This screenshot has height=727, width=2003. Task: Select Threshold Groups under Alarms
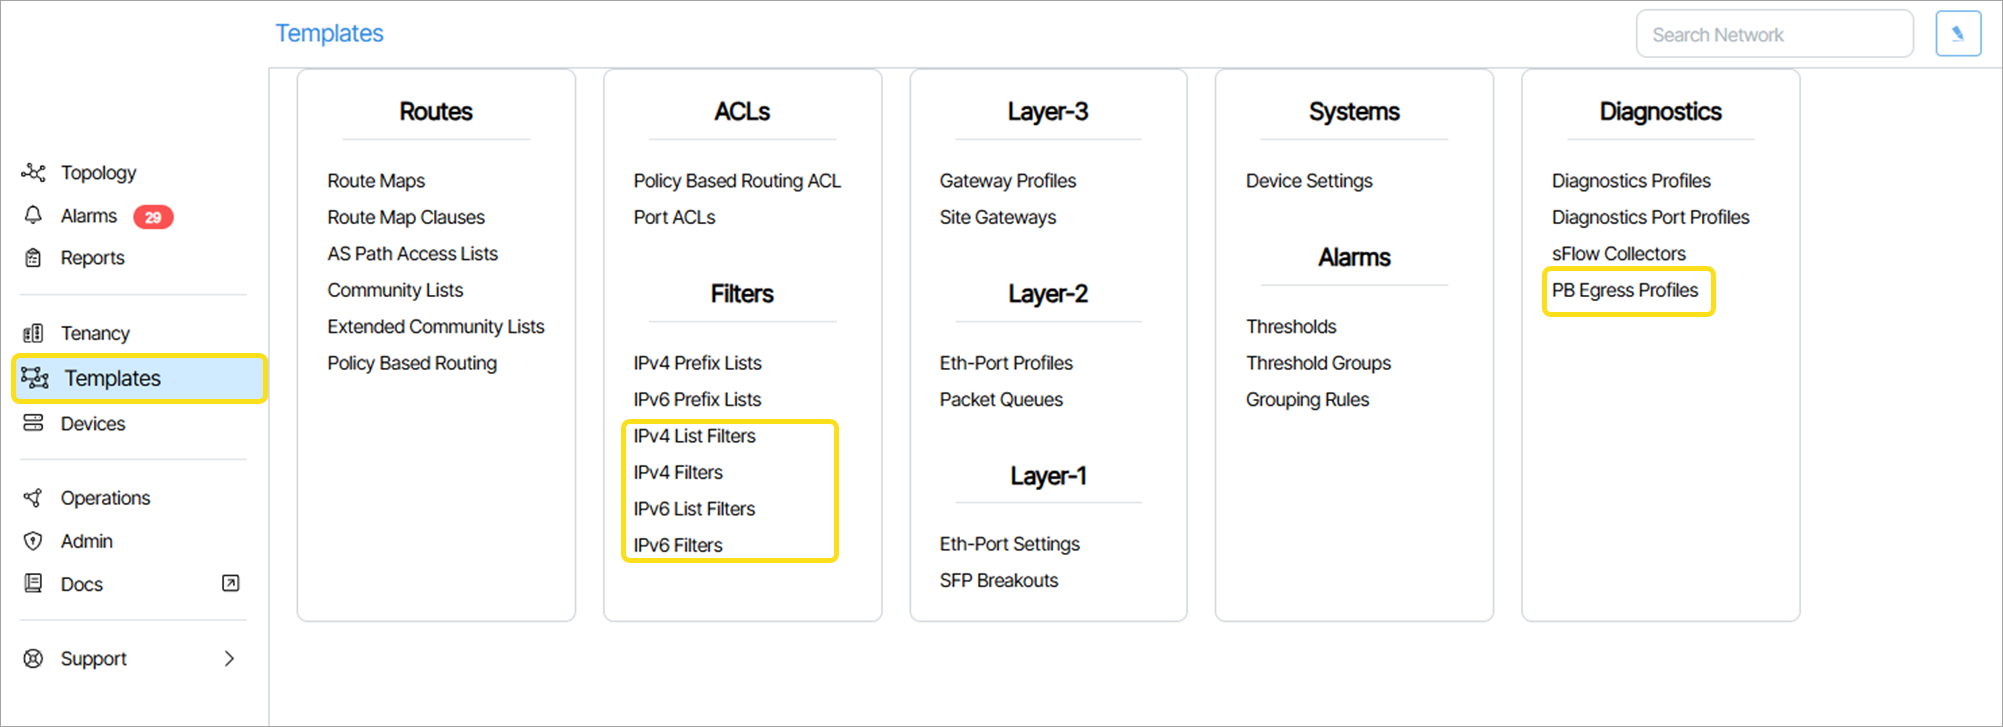click(1318, 363)
